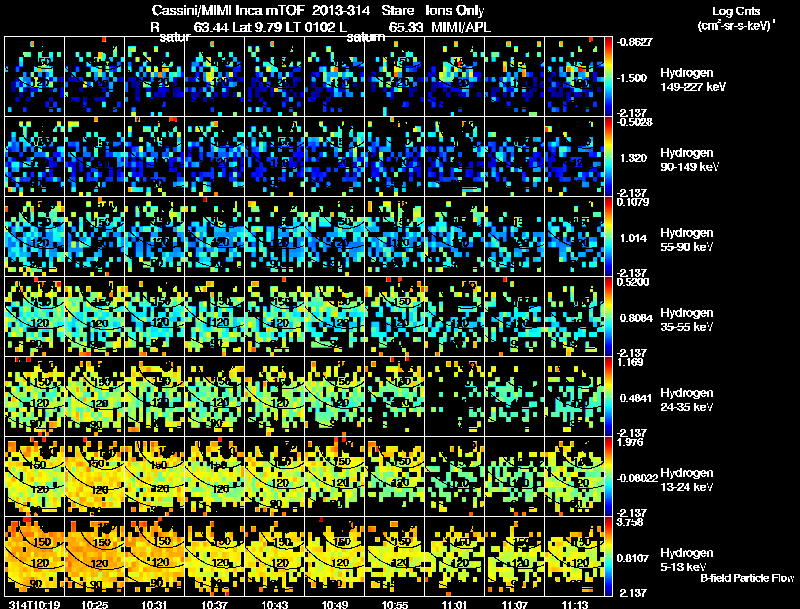
Task: Click the 'MIMI/APL' header text
Action: coord(461,27)
